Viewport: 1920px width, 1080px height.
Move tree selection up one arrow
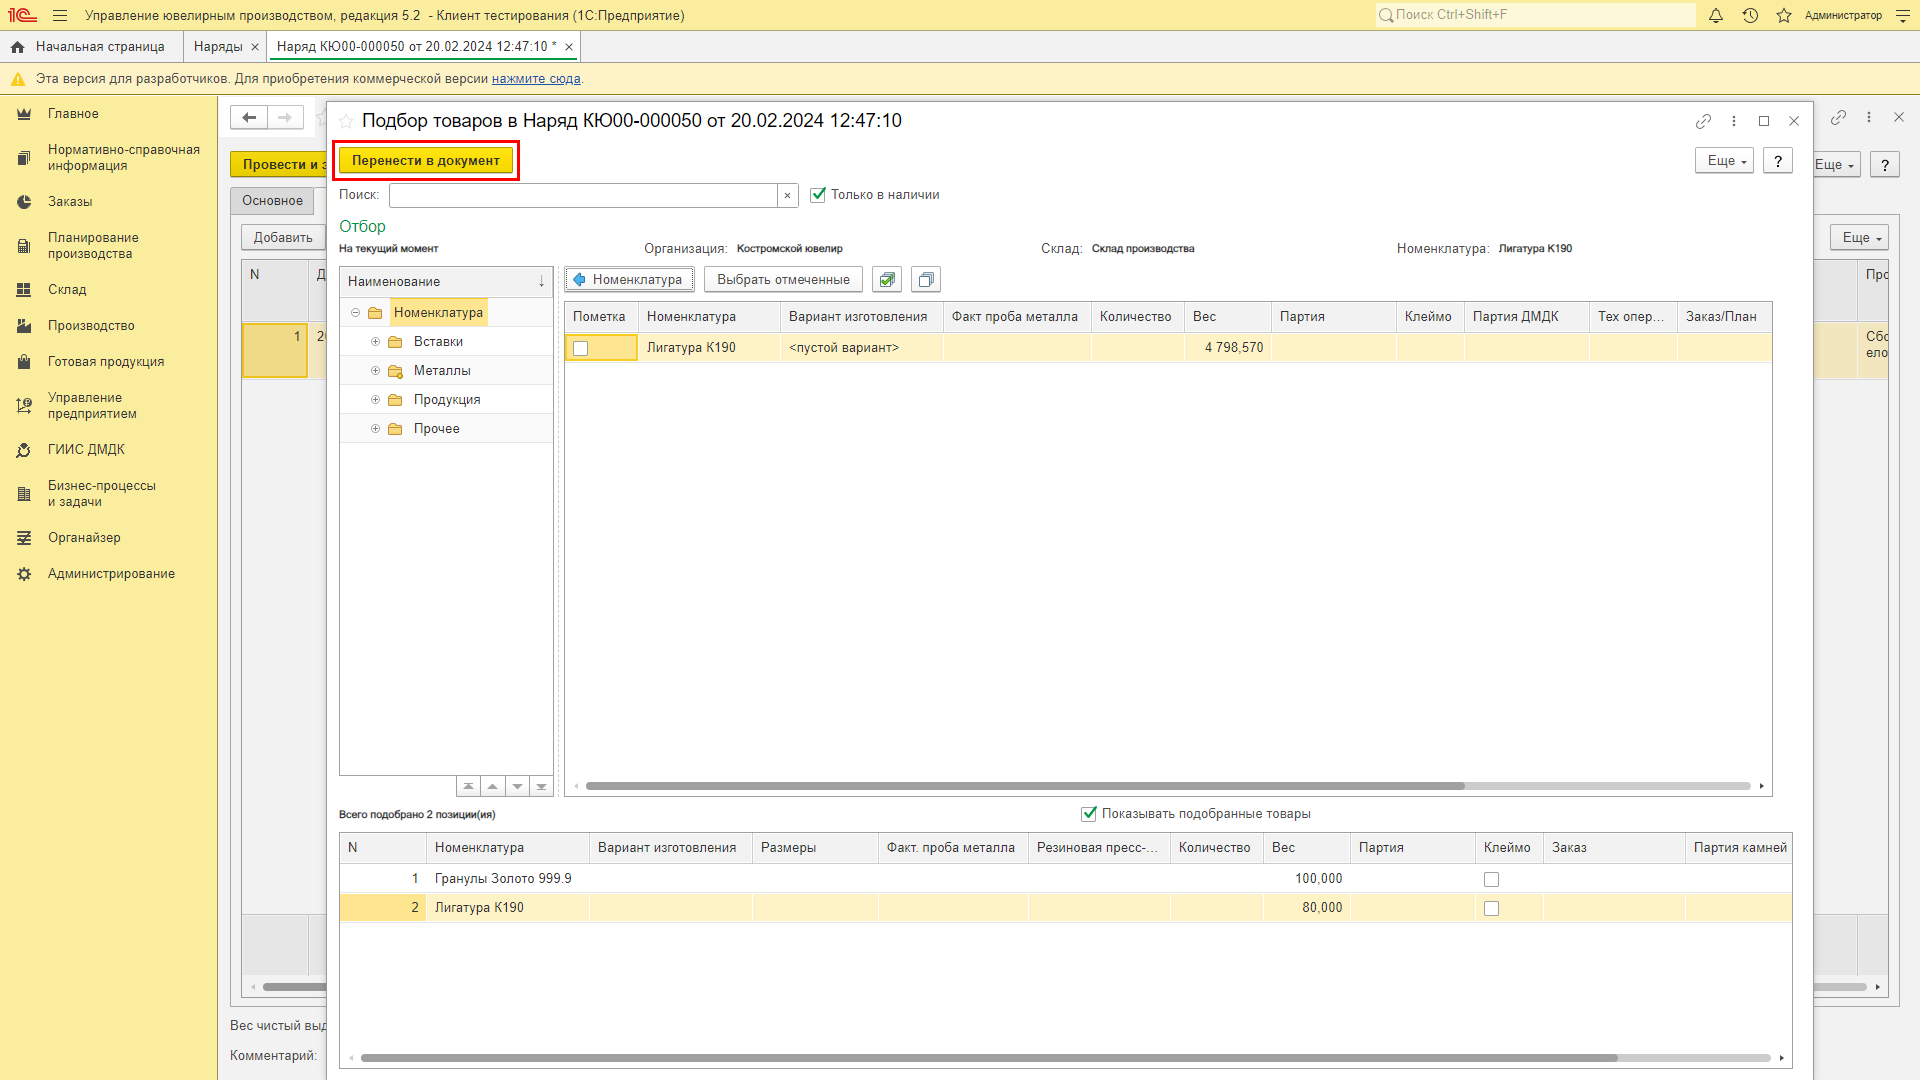(492, 787)
